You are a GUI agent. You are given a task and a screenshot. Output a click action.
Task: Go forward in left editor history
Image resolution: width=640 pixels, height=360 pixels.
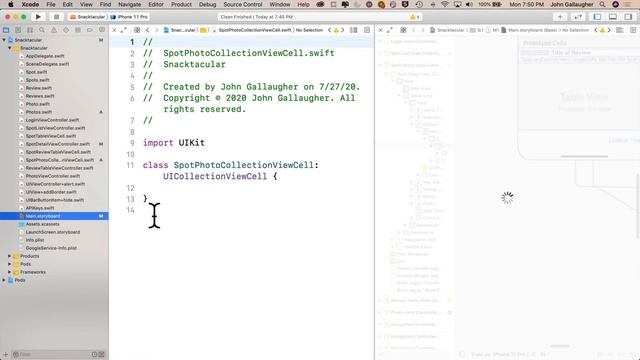click(x=156, y=30)
